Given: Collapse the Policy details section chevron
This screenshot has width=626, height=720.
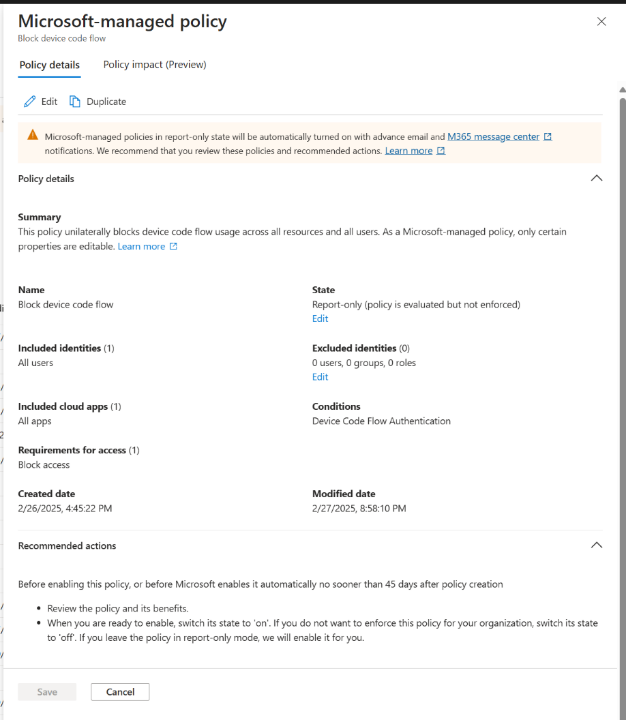Looking at the screenshot, I should [x=596, y=178].
